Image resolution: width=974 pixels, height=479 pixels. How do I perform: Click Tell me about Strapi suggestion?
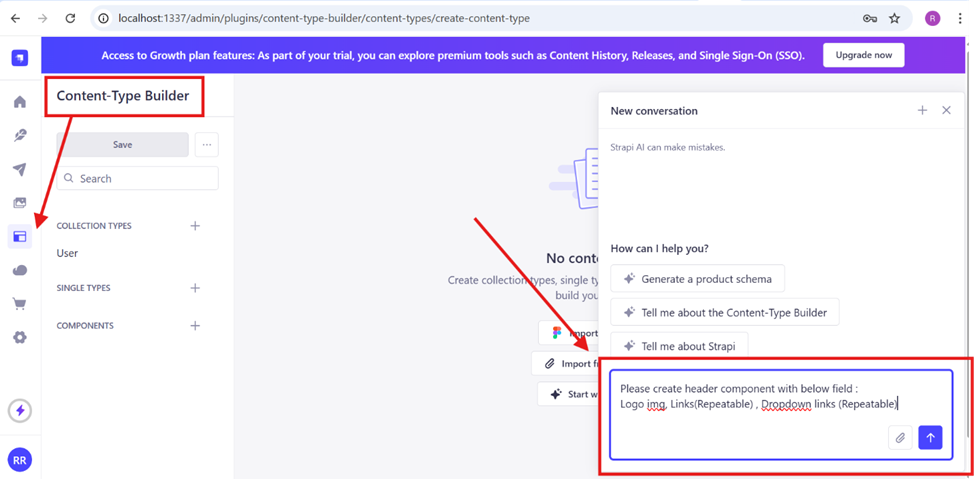(x=679, y=345)
